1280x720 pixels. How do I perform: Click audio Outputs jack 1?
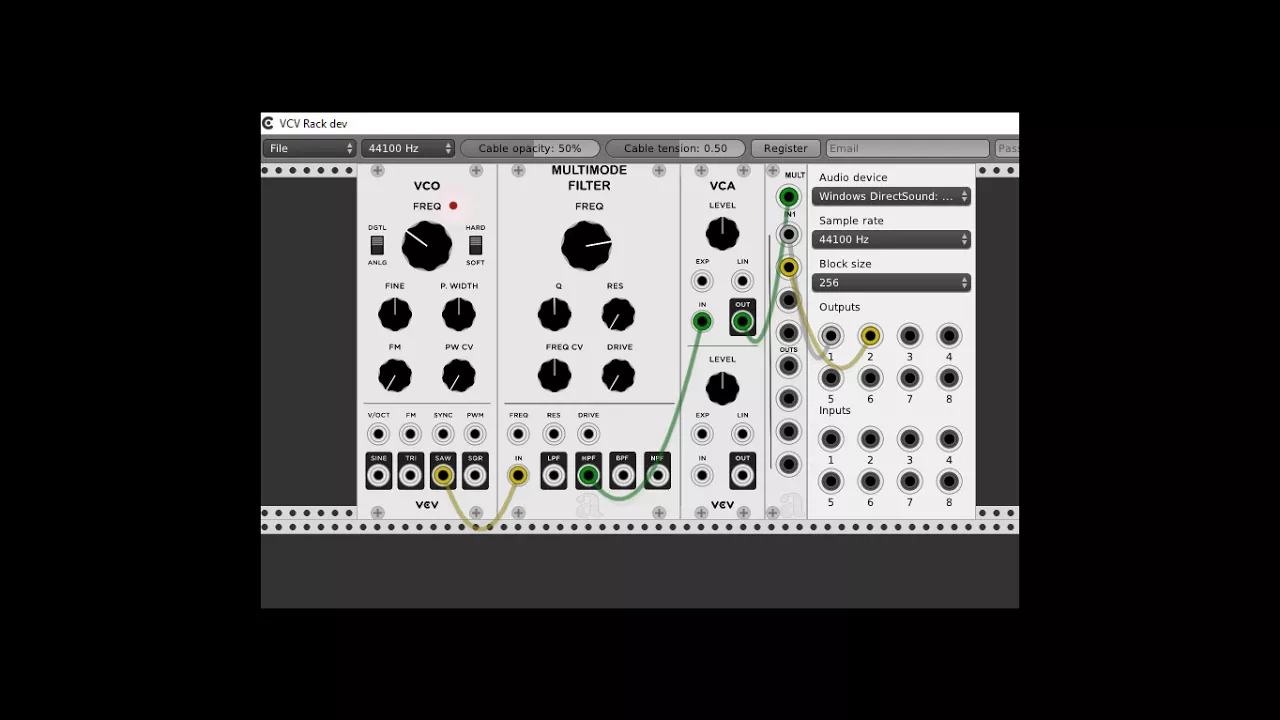830,336
